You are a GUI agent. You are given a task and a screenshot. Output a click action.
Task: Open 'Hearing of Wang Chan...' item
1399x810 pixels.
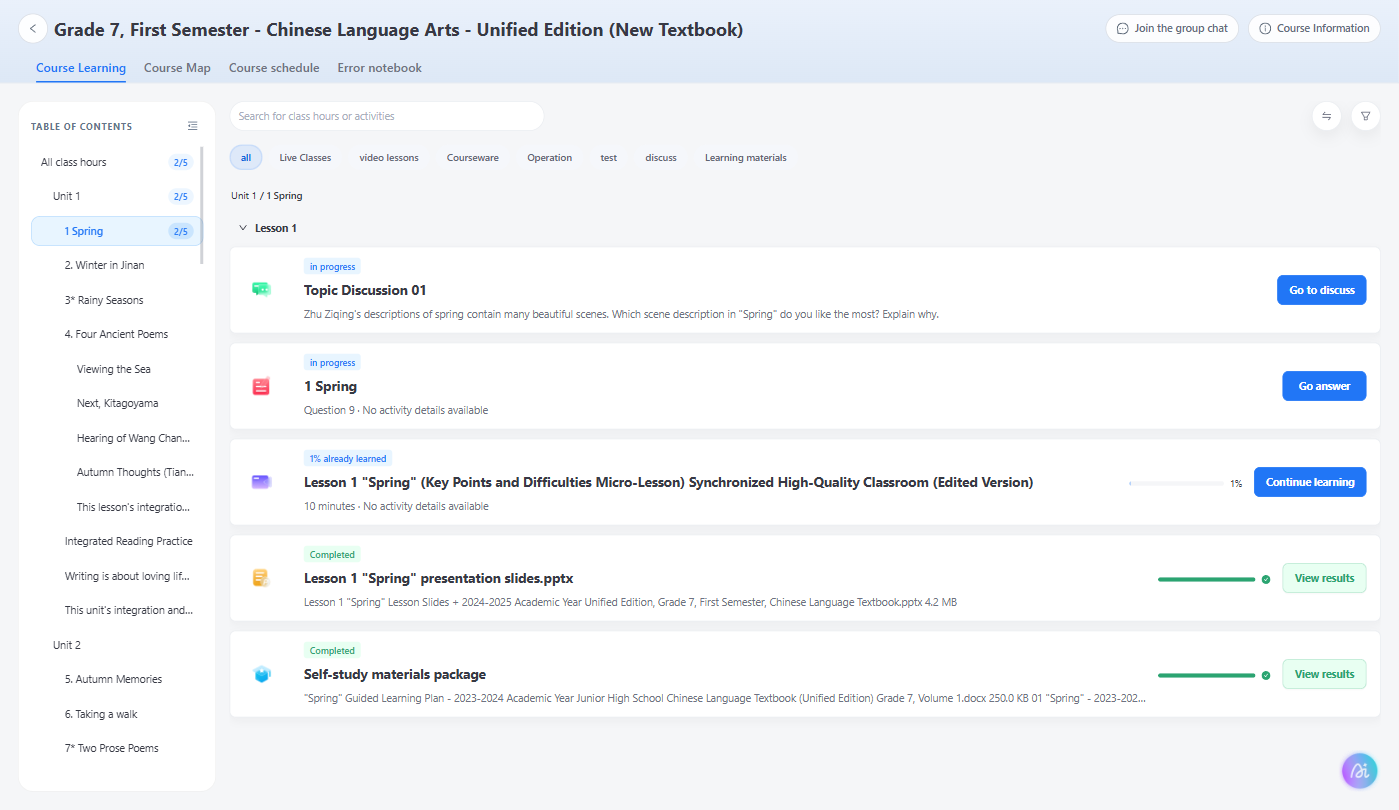coord(133,438)
